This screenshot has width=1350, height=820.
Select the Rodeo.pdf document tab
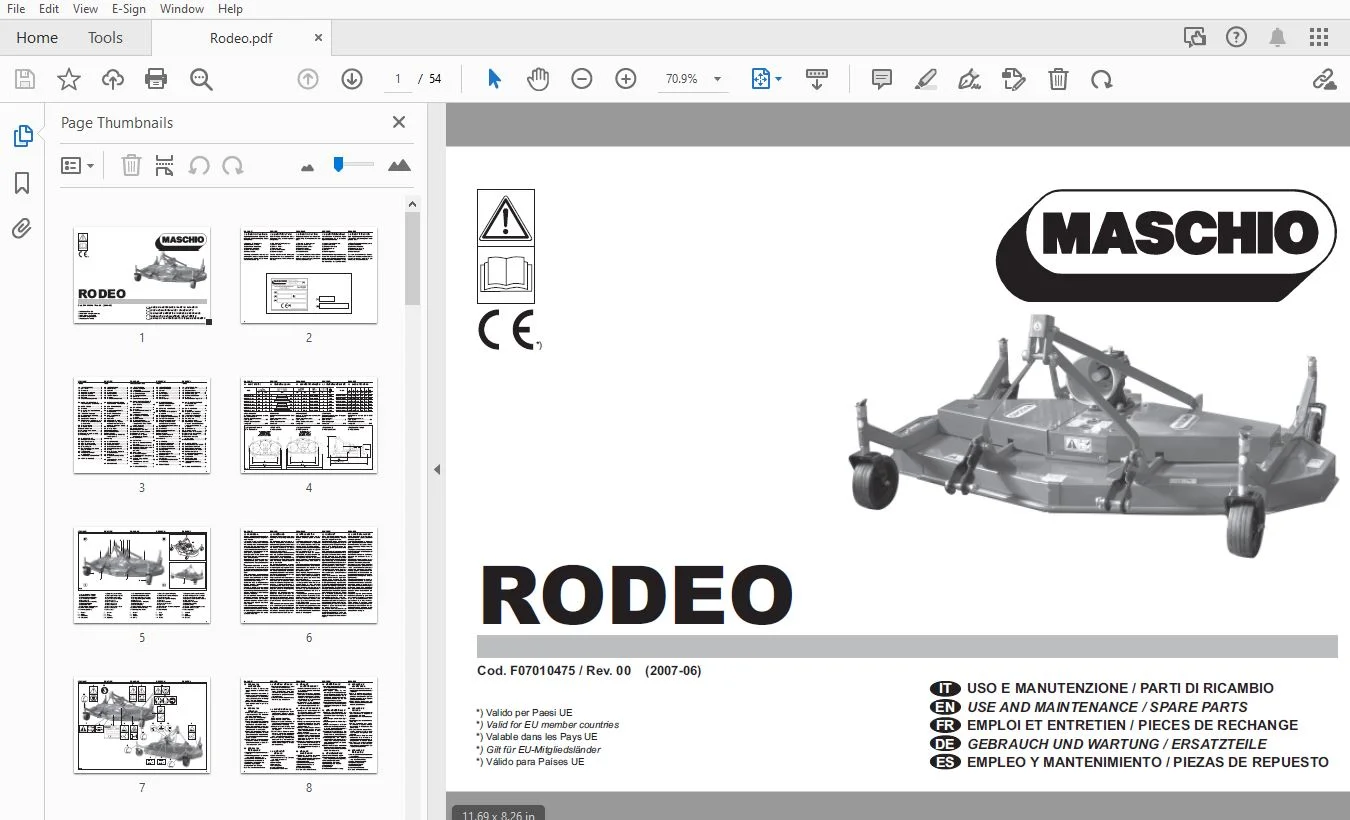point(241,38)
